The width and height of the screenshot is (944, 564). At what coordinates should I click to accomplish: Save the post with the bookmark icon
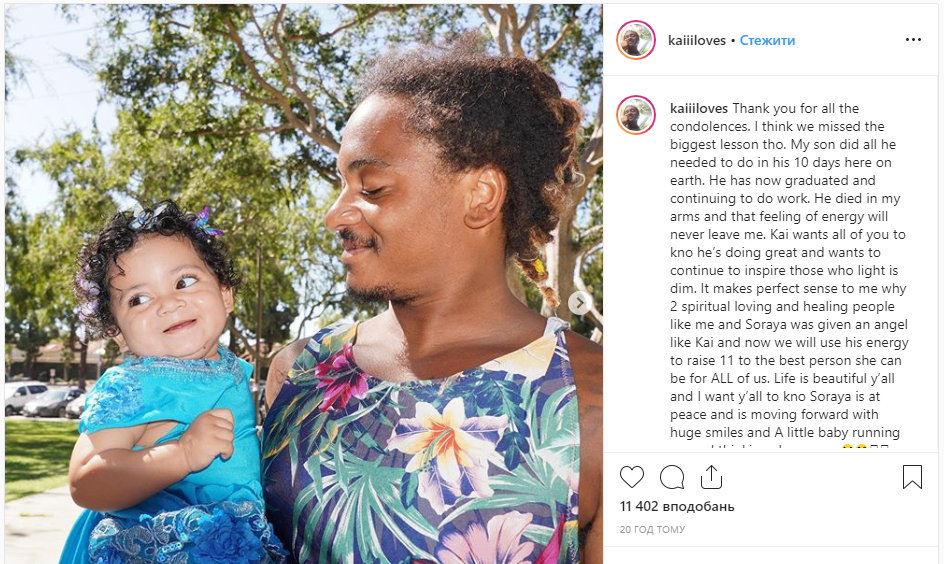[x=912, y=477]
